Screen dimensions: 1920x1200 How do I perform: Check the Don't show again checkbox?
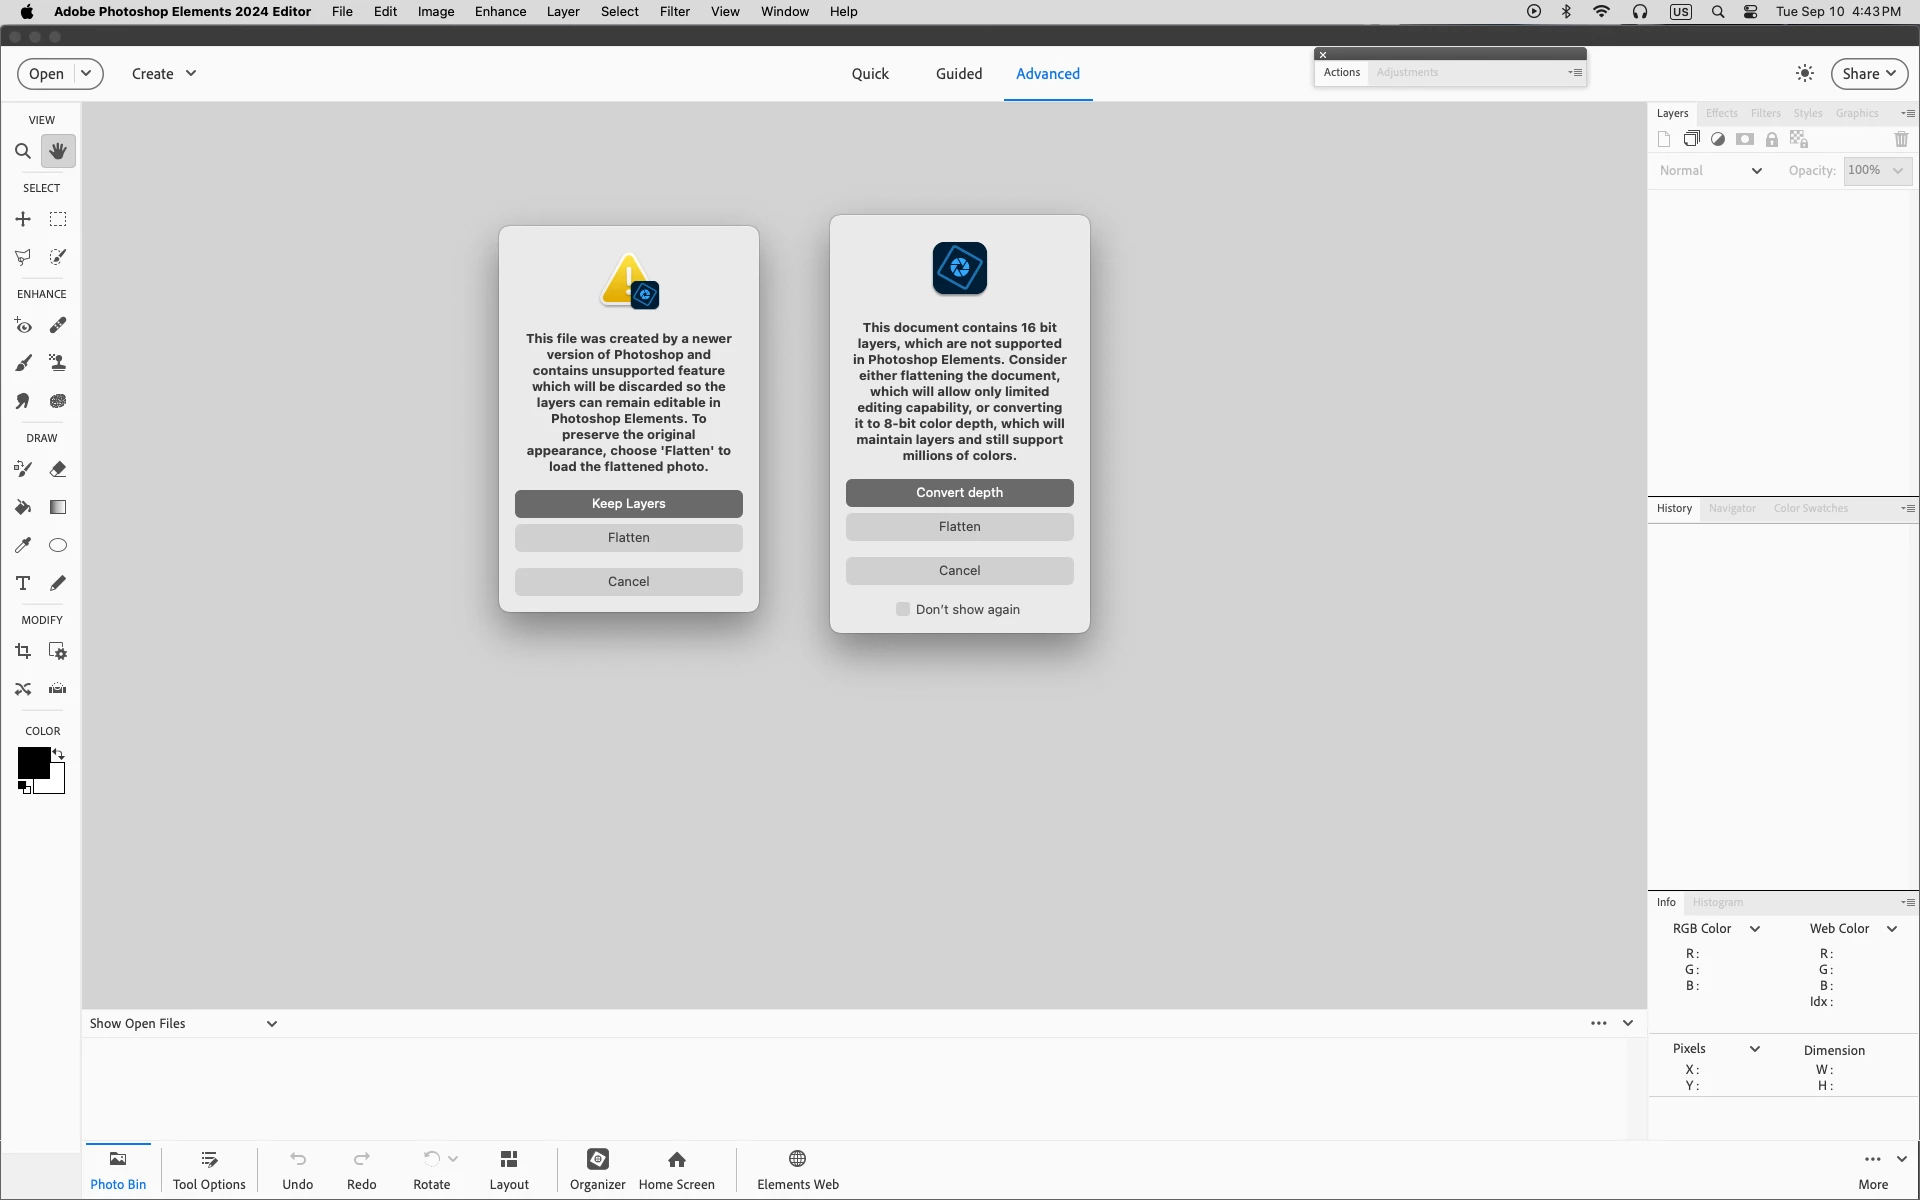(x=903, y=609)
